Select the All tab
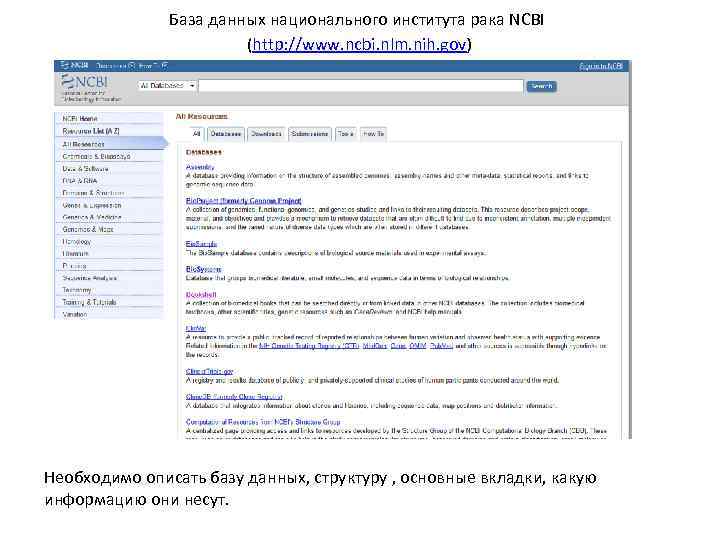The height and width of the screenshot is (540, 720). [197, 134]
